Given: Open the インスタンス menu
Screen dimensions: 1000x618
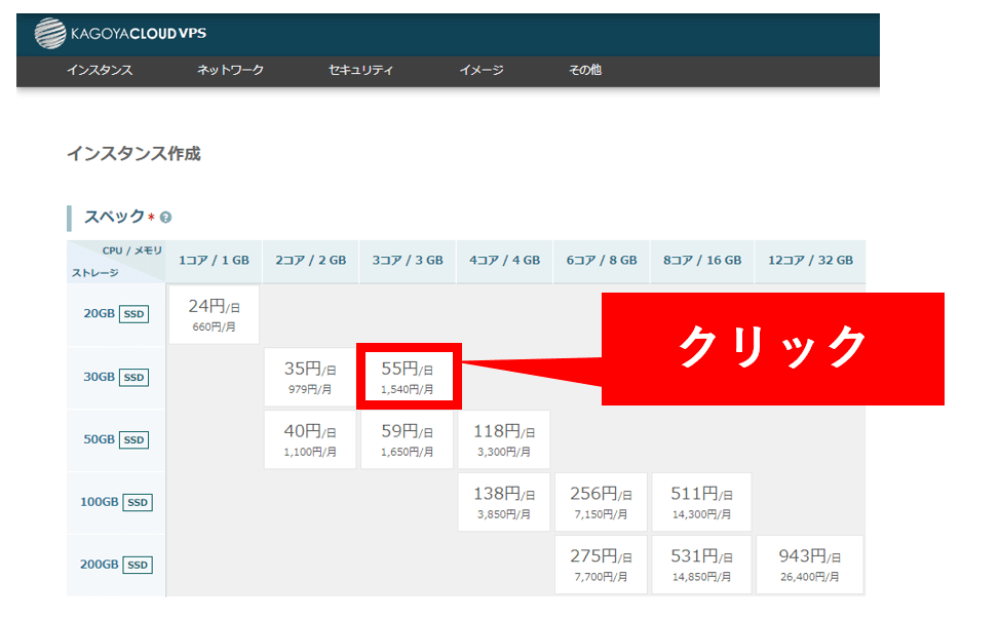Looking at the screenshot, I should (100, 70).
